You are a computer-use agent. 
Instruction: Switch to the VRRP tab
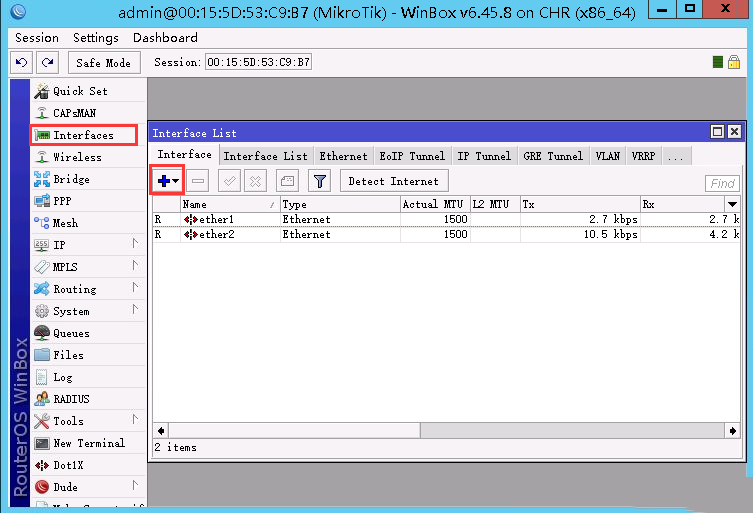[x=644, y=156]
